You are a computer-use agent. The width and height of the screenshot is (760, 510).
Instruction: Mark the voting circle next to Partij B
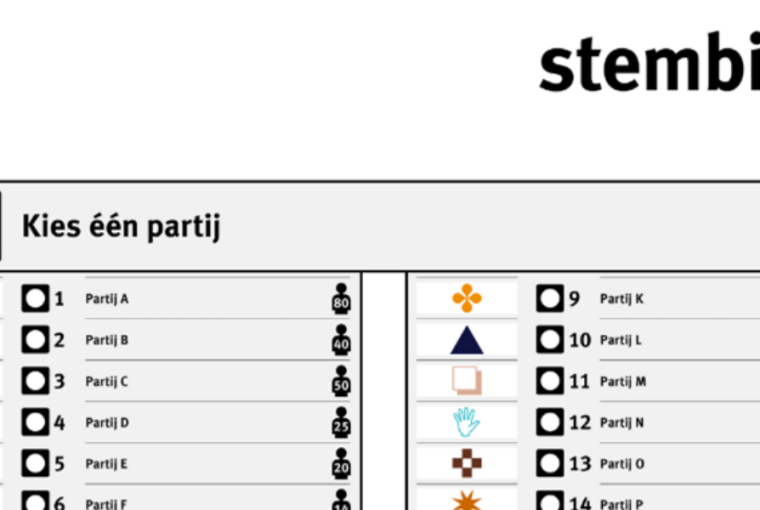pos(35,339)
